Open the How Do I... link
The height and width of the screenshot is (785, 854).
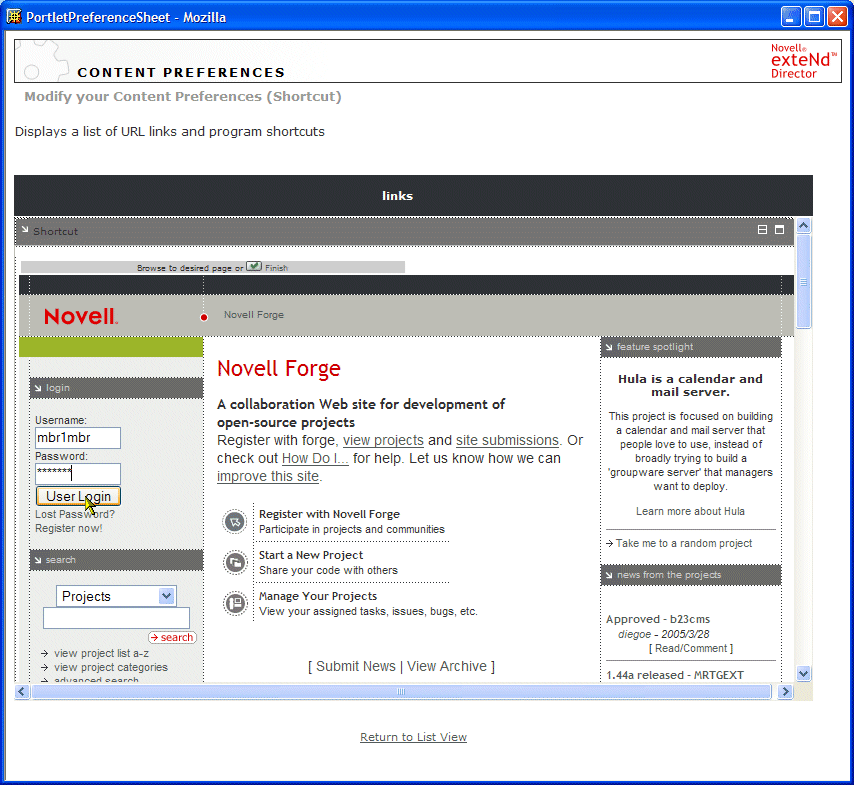tap(315, 458)
